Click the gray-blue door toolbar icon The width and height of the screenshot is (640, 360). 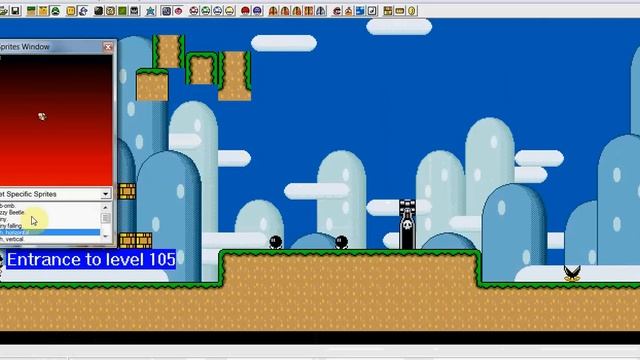321,11
